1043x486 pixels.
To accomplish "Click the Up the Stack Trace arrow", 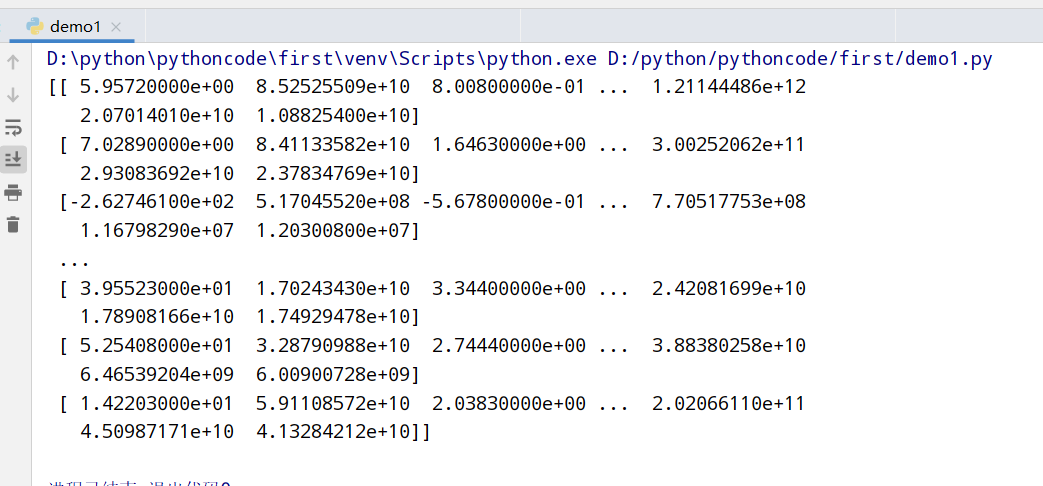I will point(13,62).
